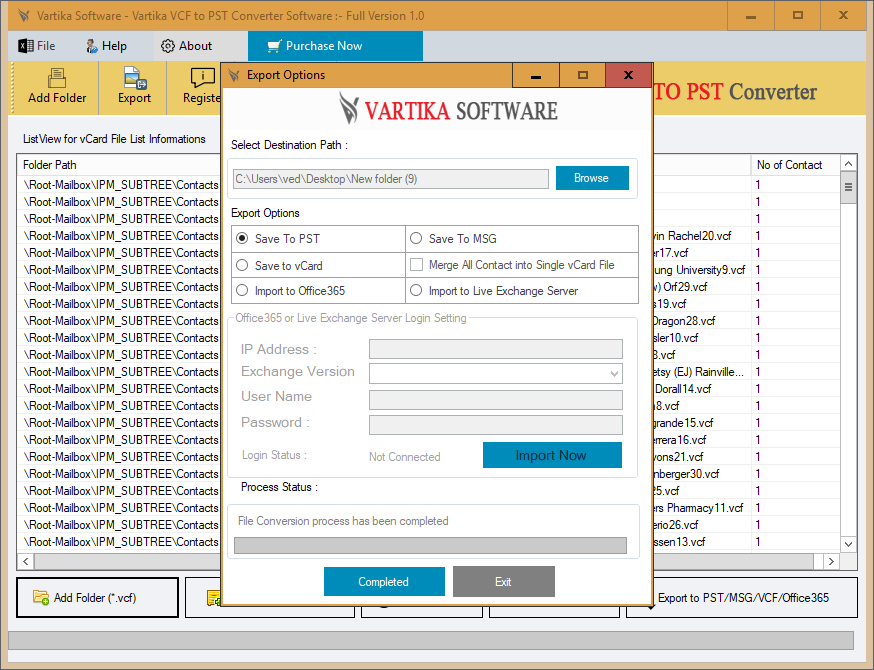Open the Help menu

(x=106, y=46)
